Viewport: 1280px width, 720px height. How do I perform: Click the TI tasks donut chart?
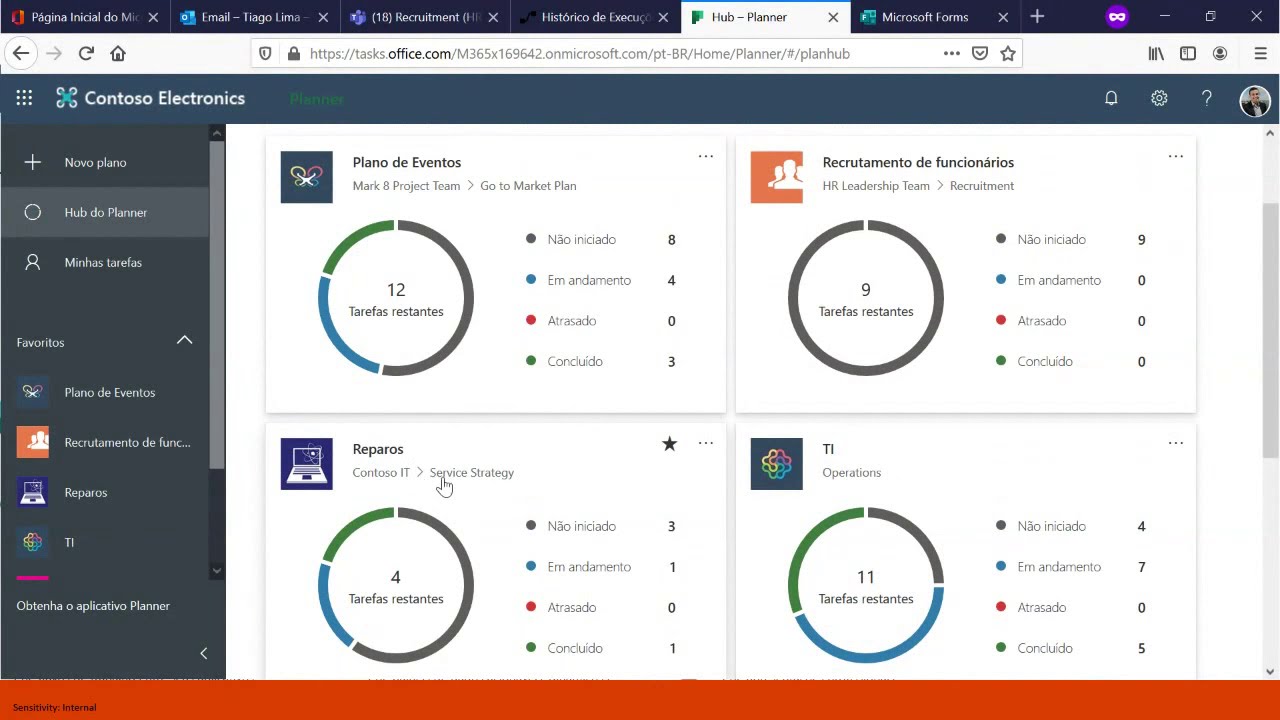tap(866, 585)
